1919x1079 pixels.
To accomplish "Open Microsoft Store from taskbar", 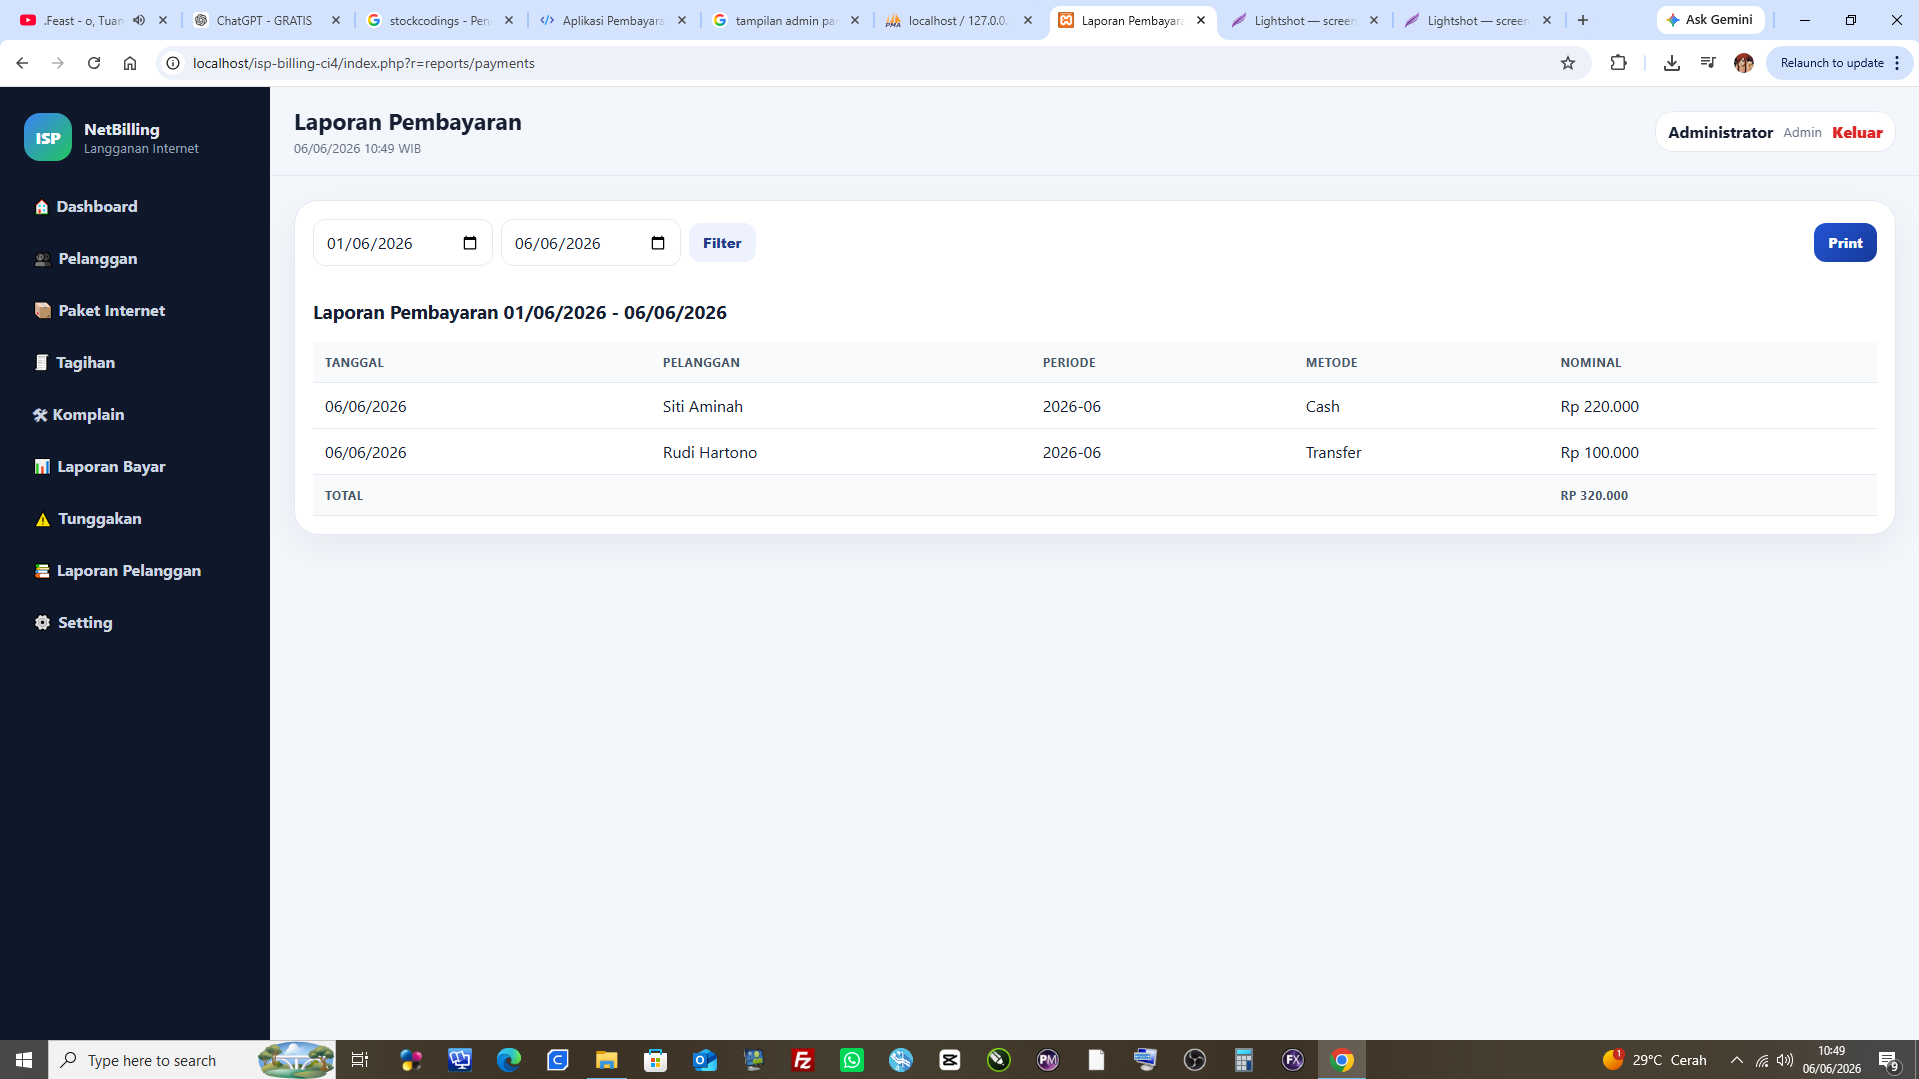I will pos(656,1060).
